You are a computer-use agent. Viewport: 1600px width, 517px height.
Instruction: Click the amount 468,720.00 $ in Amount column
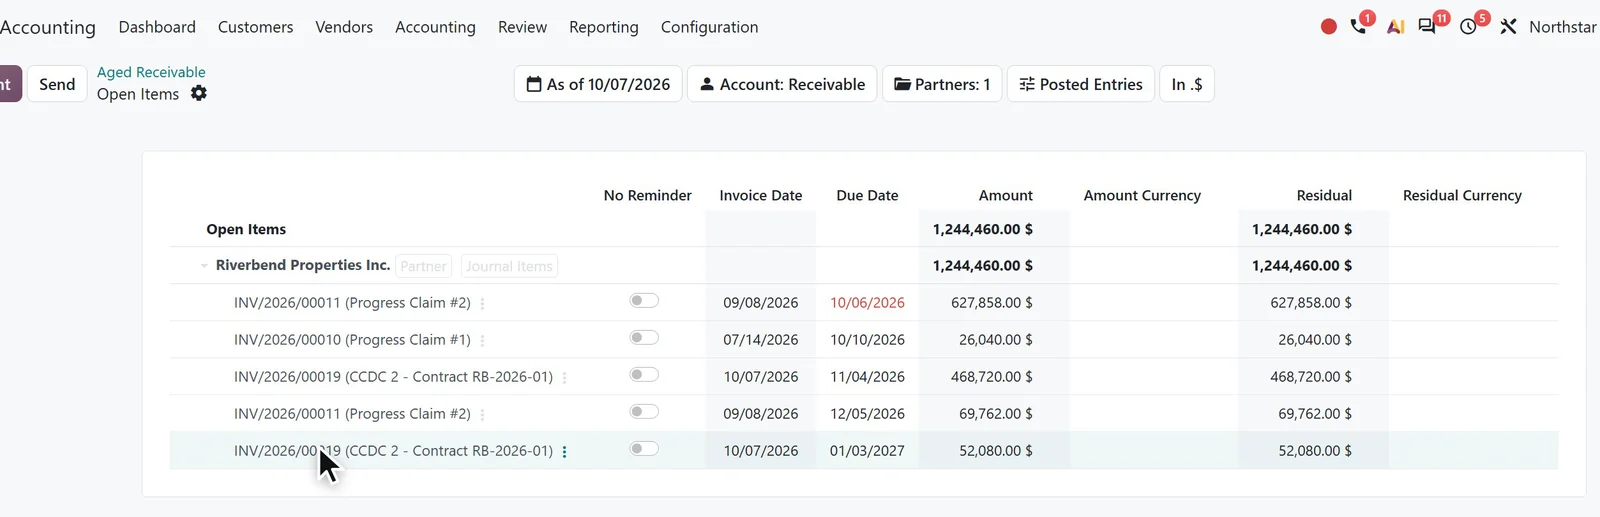(x=992, y=377)
